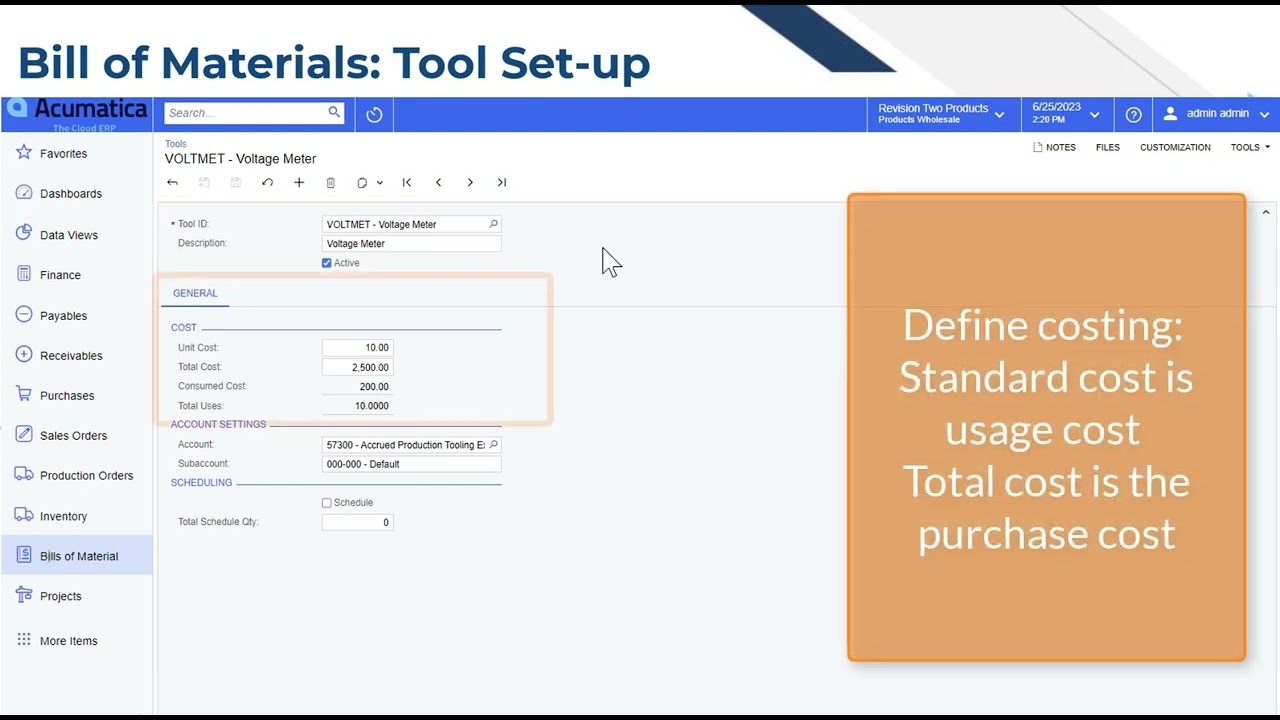Click the delete trash icon
The width and height of the screenshot is (1280, 720).
coord(330,183)
